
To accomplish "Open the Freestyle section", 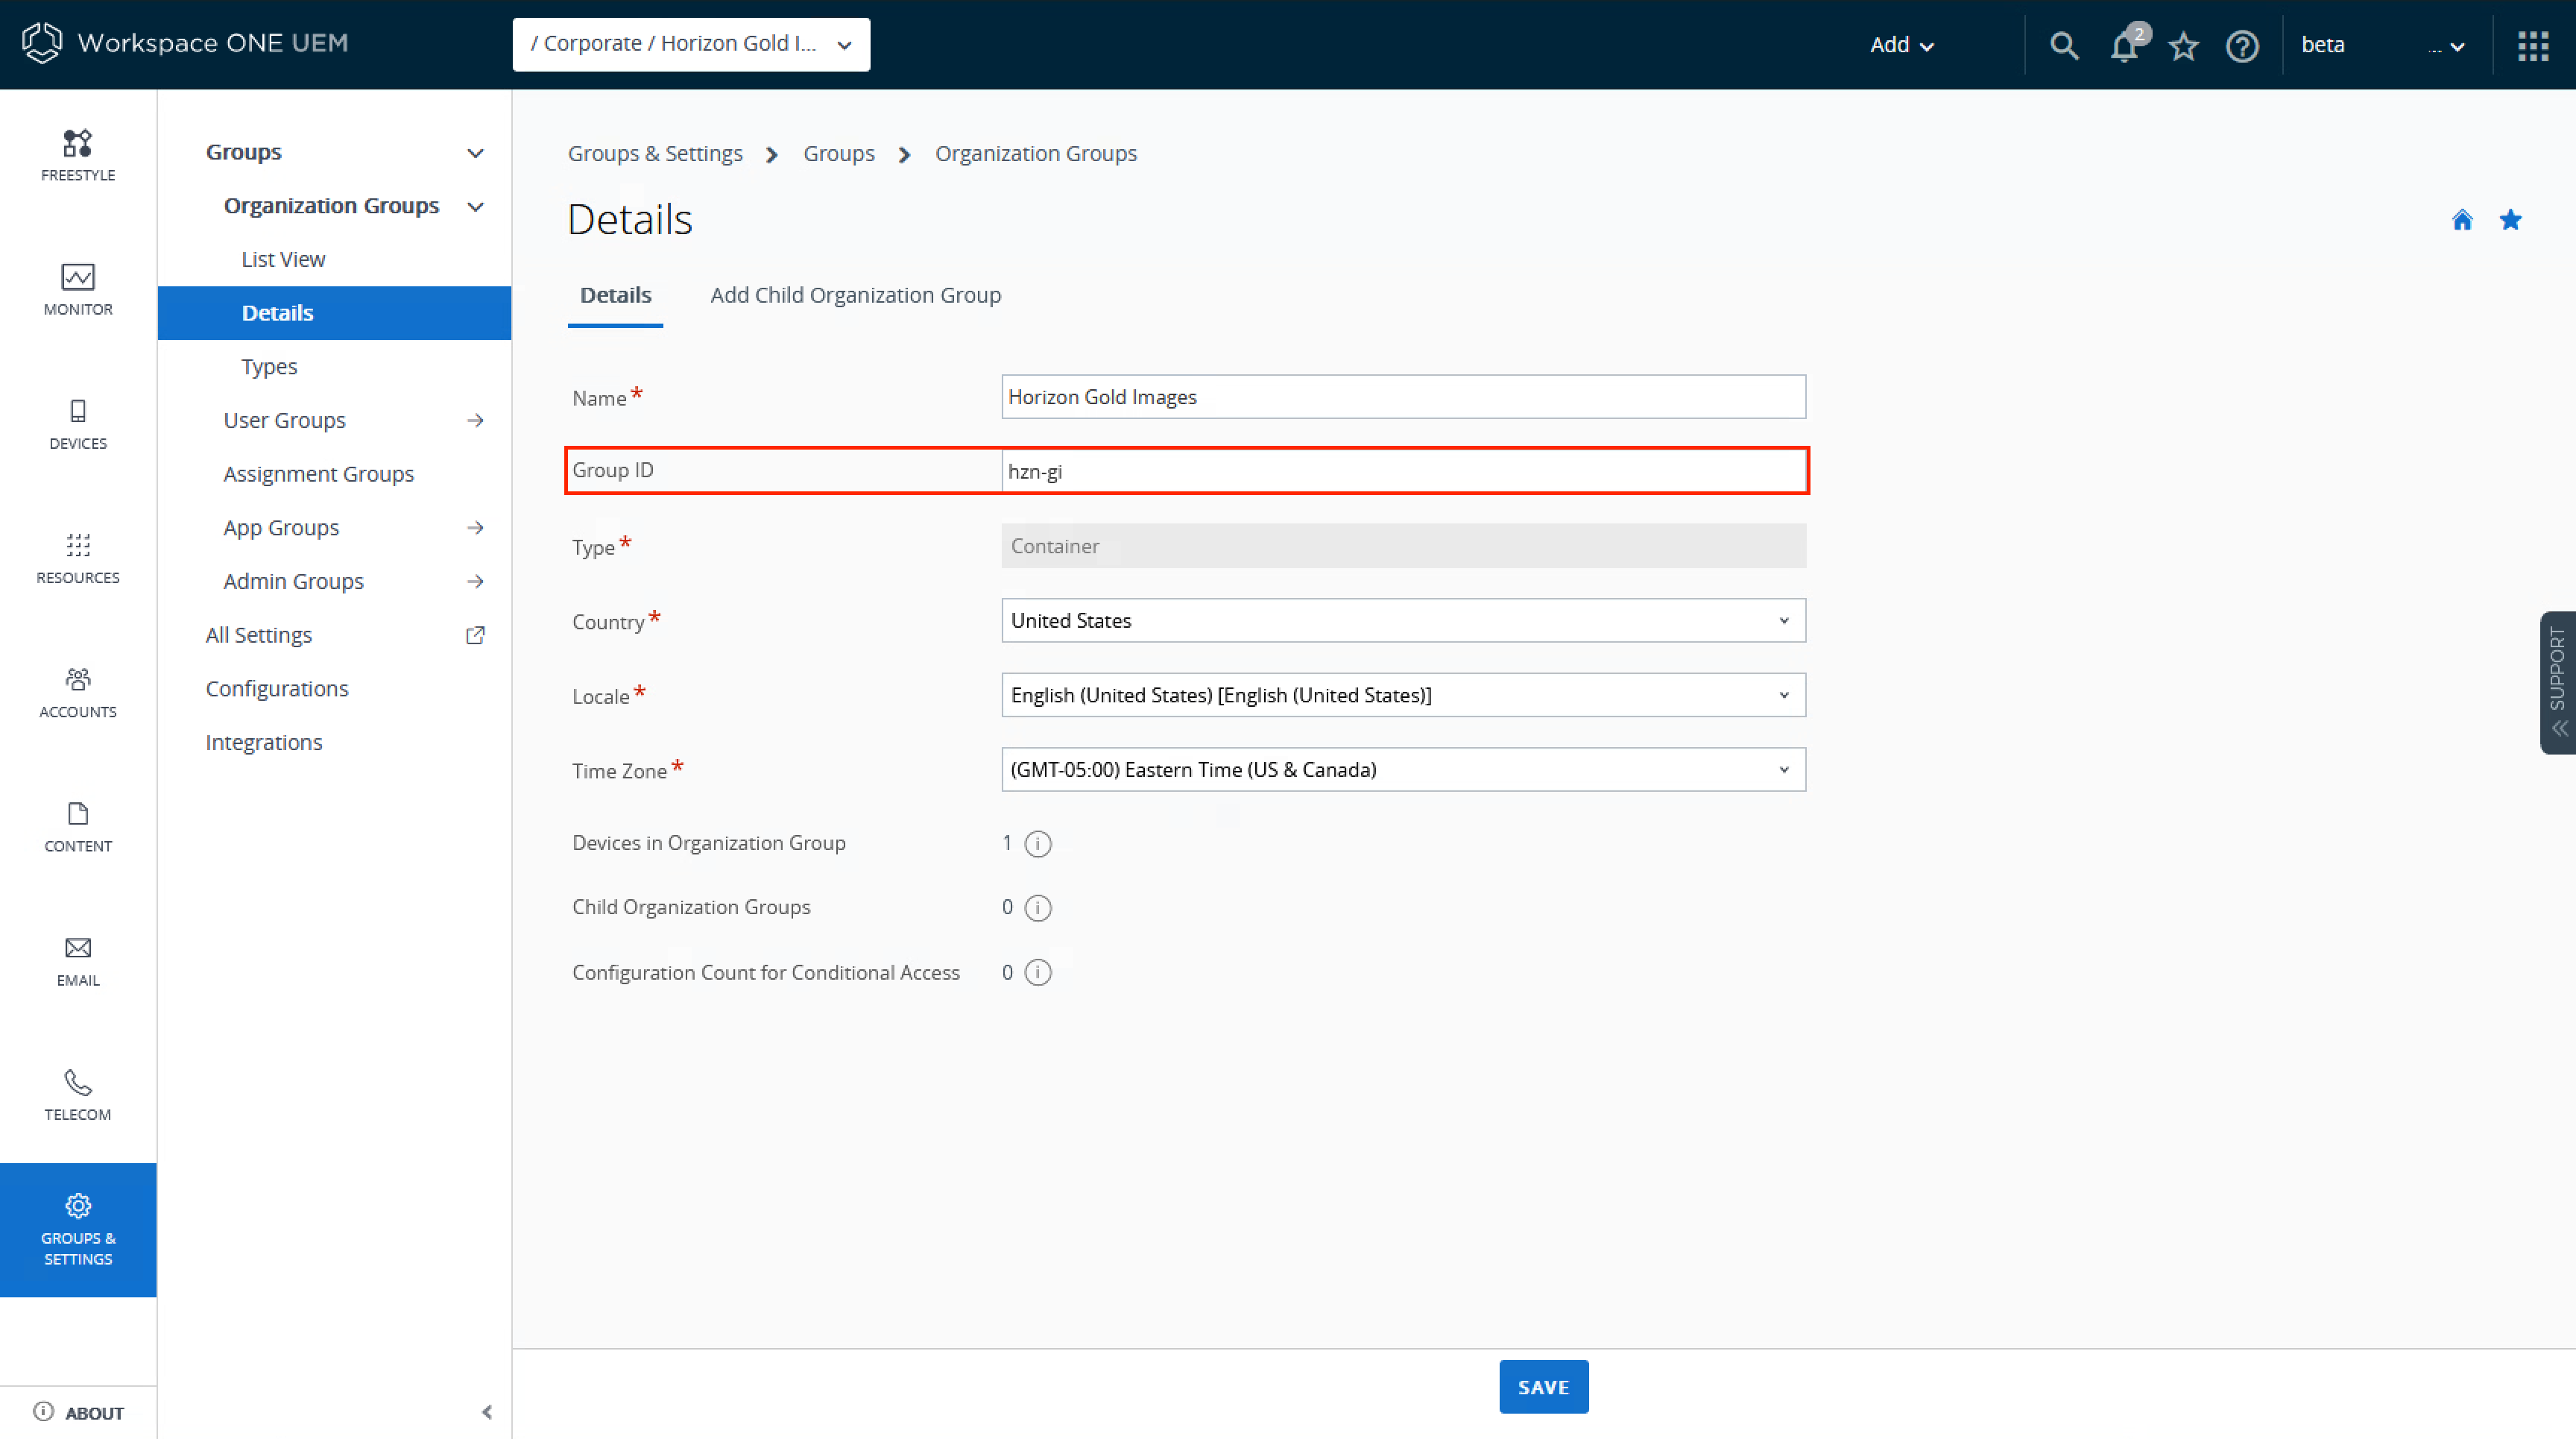I will (x=78, y=155).
